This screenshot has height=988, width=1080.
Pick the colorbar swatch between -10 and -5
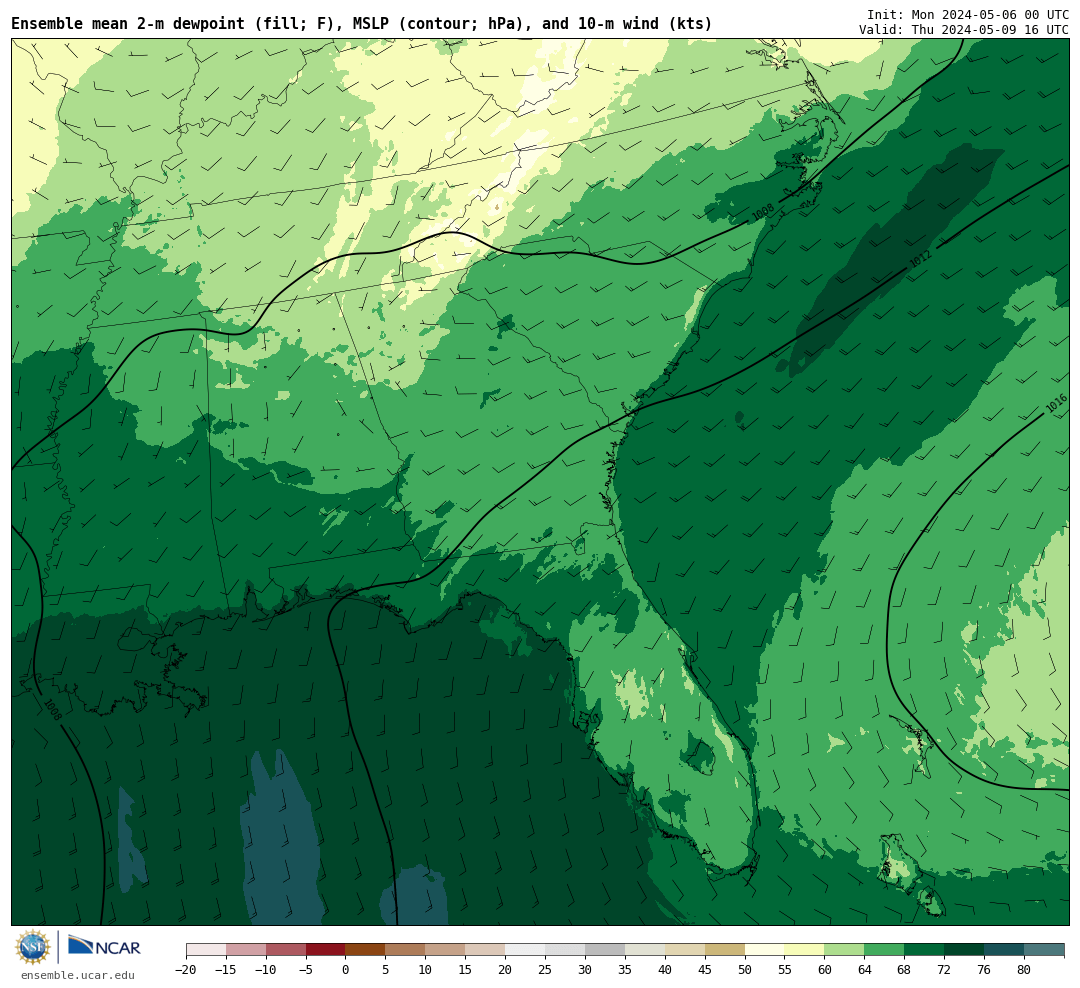pos(286,950)
